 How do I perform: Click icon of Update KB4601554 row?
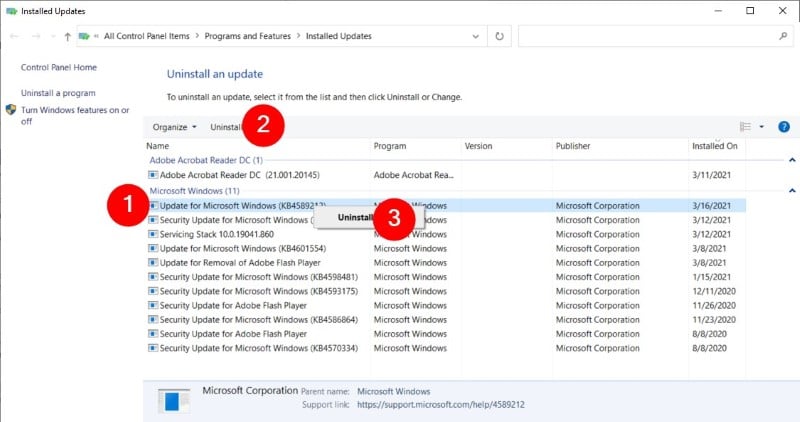pos(153,249)
